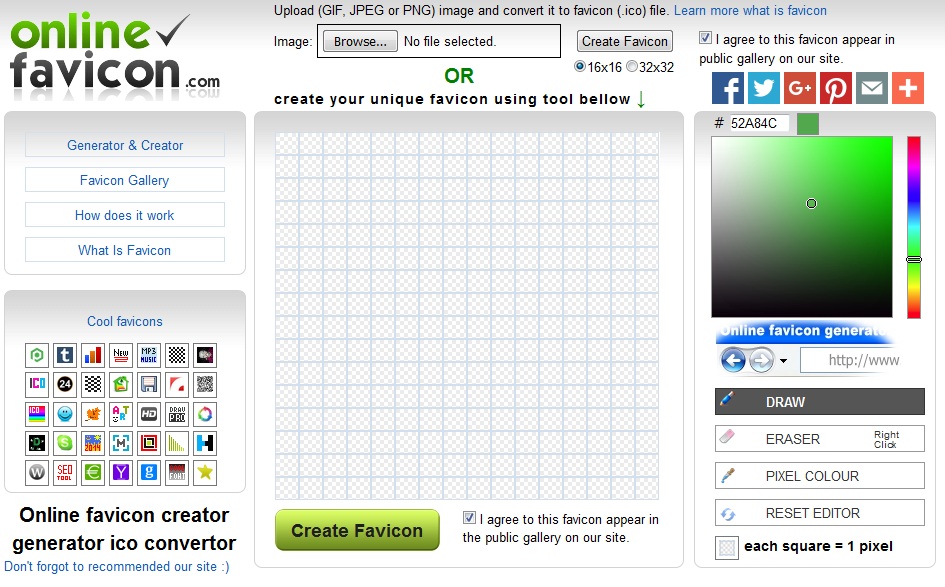Select the SEO Tool favicon
Screen dimensions: 945x587
(x=64, y=472)
